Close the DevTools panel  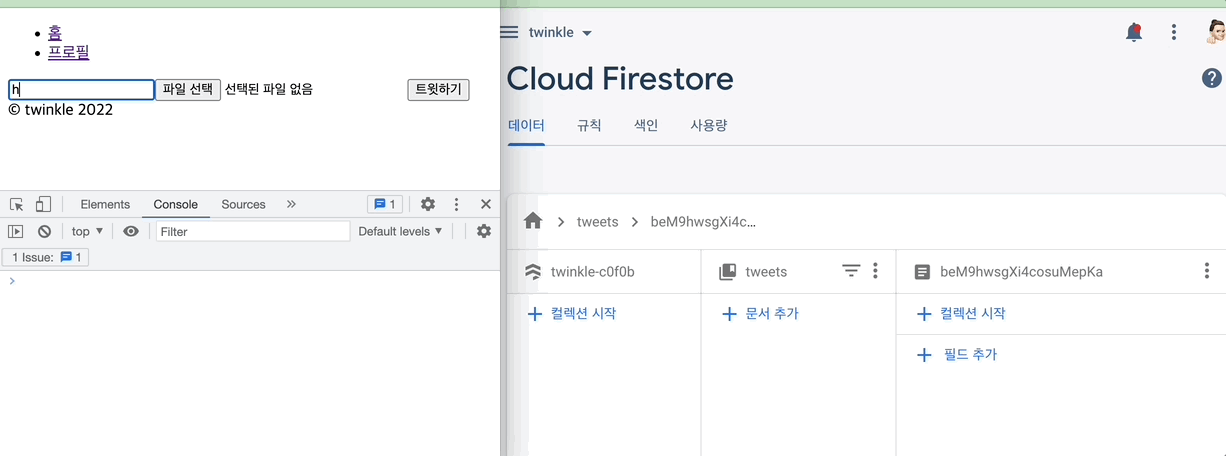point(486,204)
